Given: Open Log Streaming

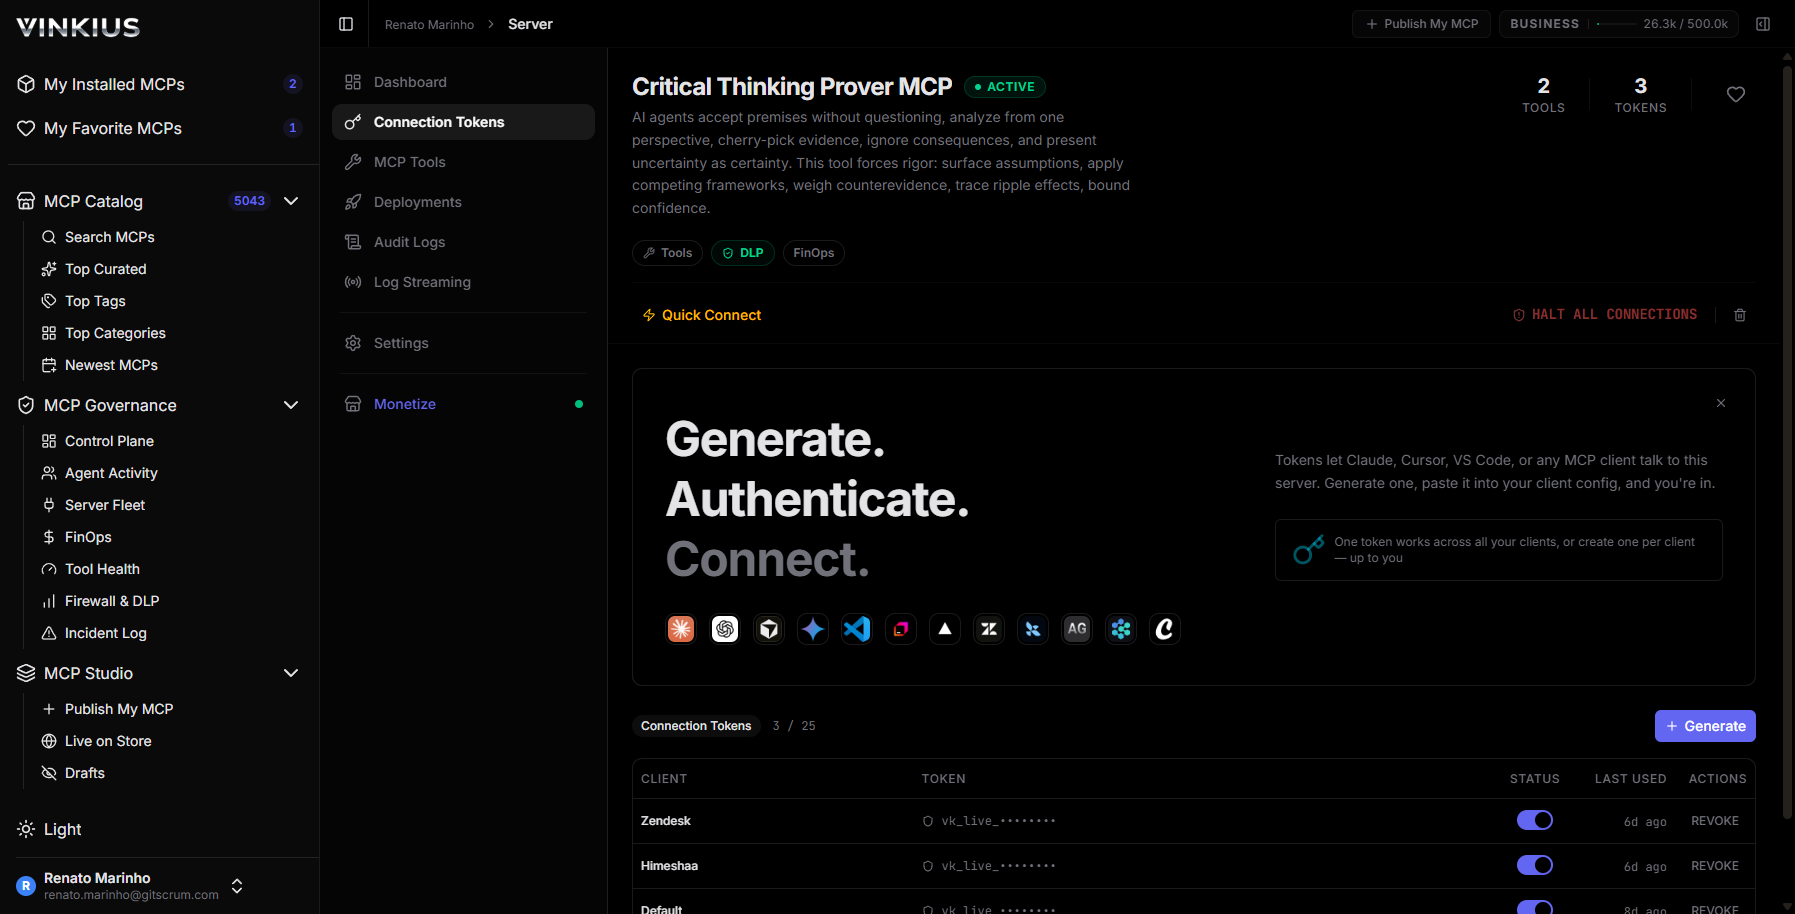Looking at the screenshot, I should [x=463, y=282].
